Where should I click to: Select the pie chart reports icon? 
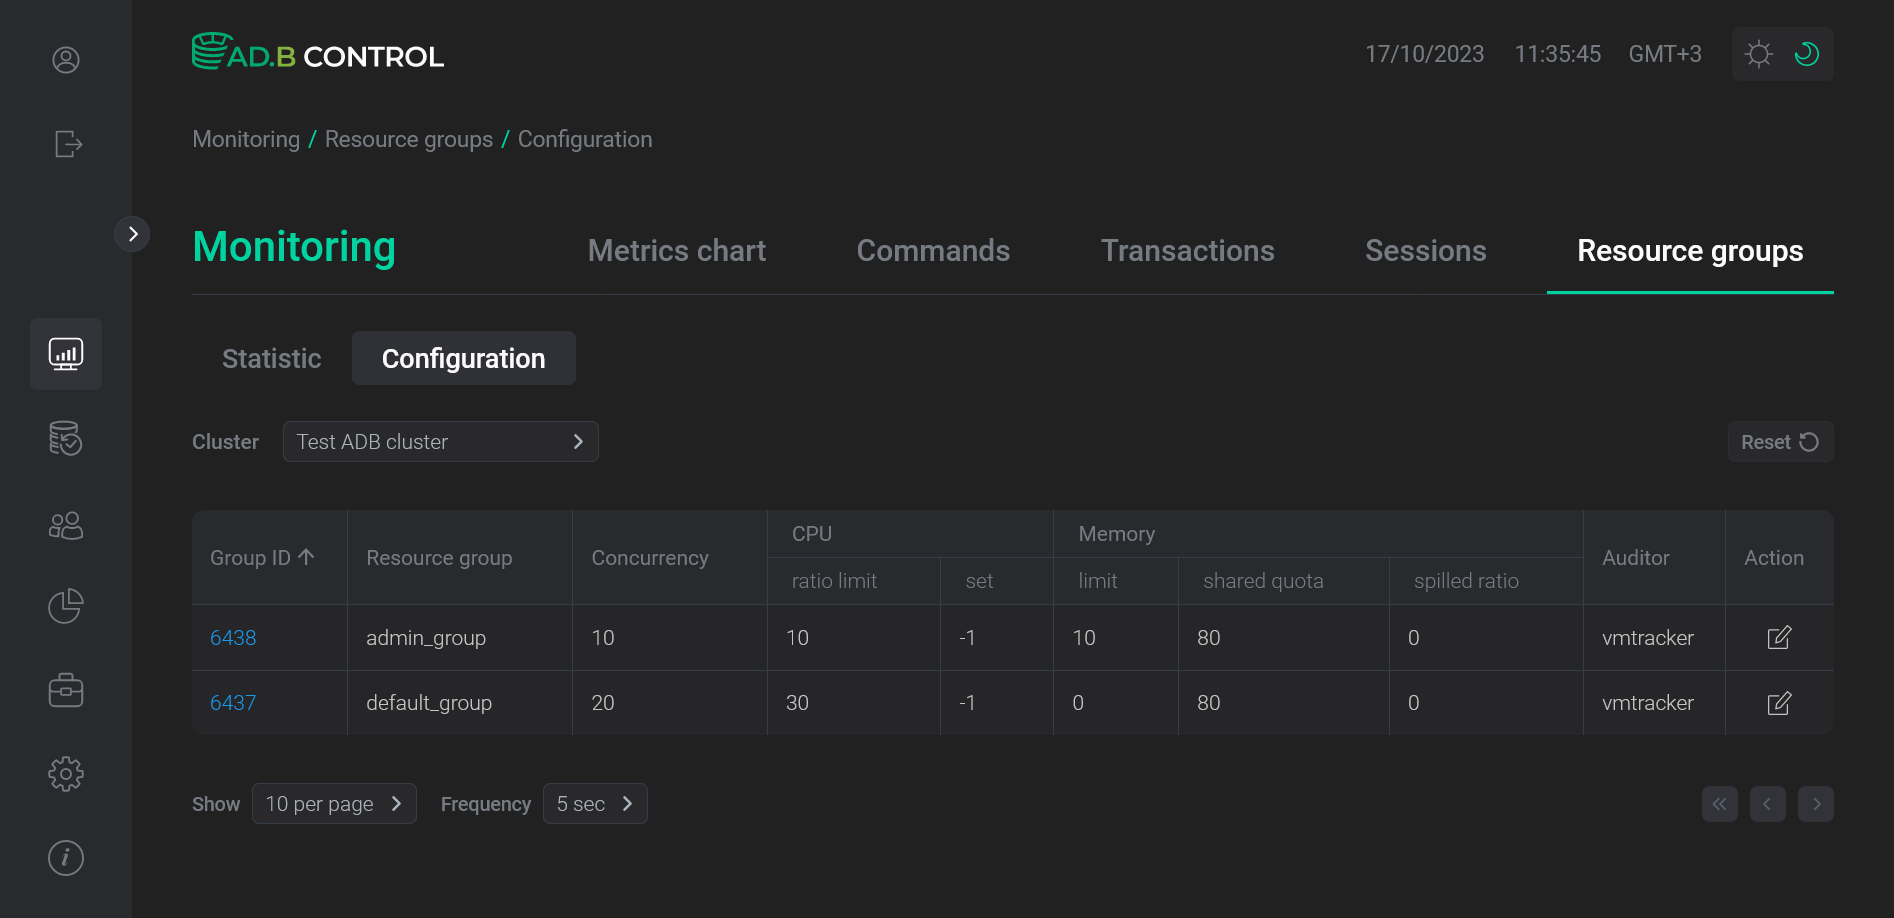tap(65, 605)
